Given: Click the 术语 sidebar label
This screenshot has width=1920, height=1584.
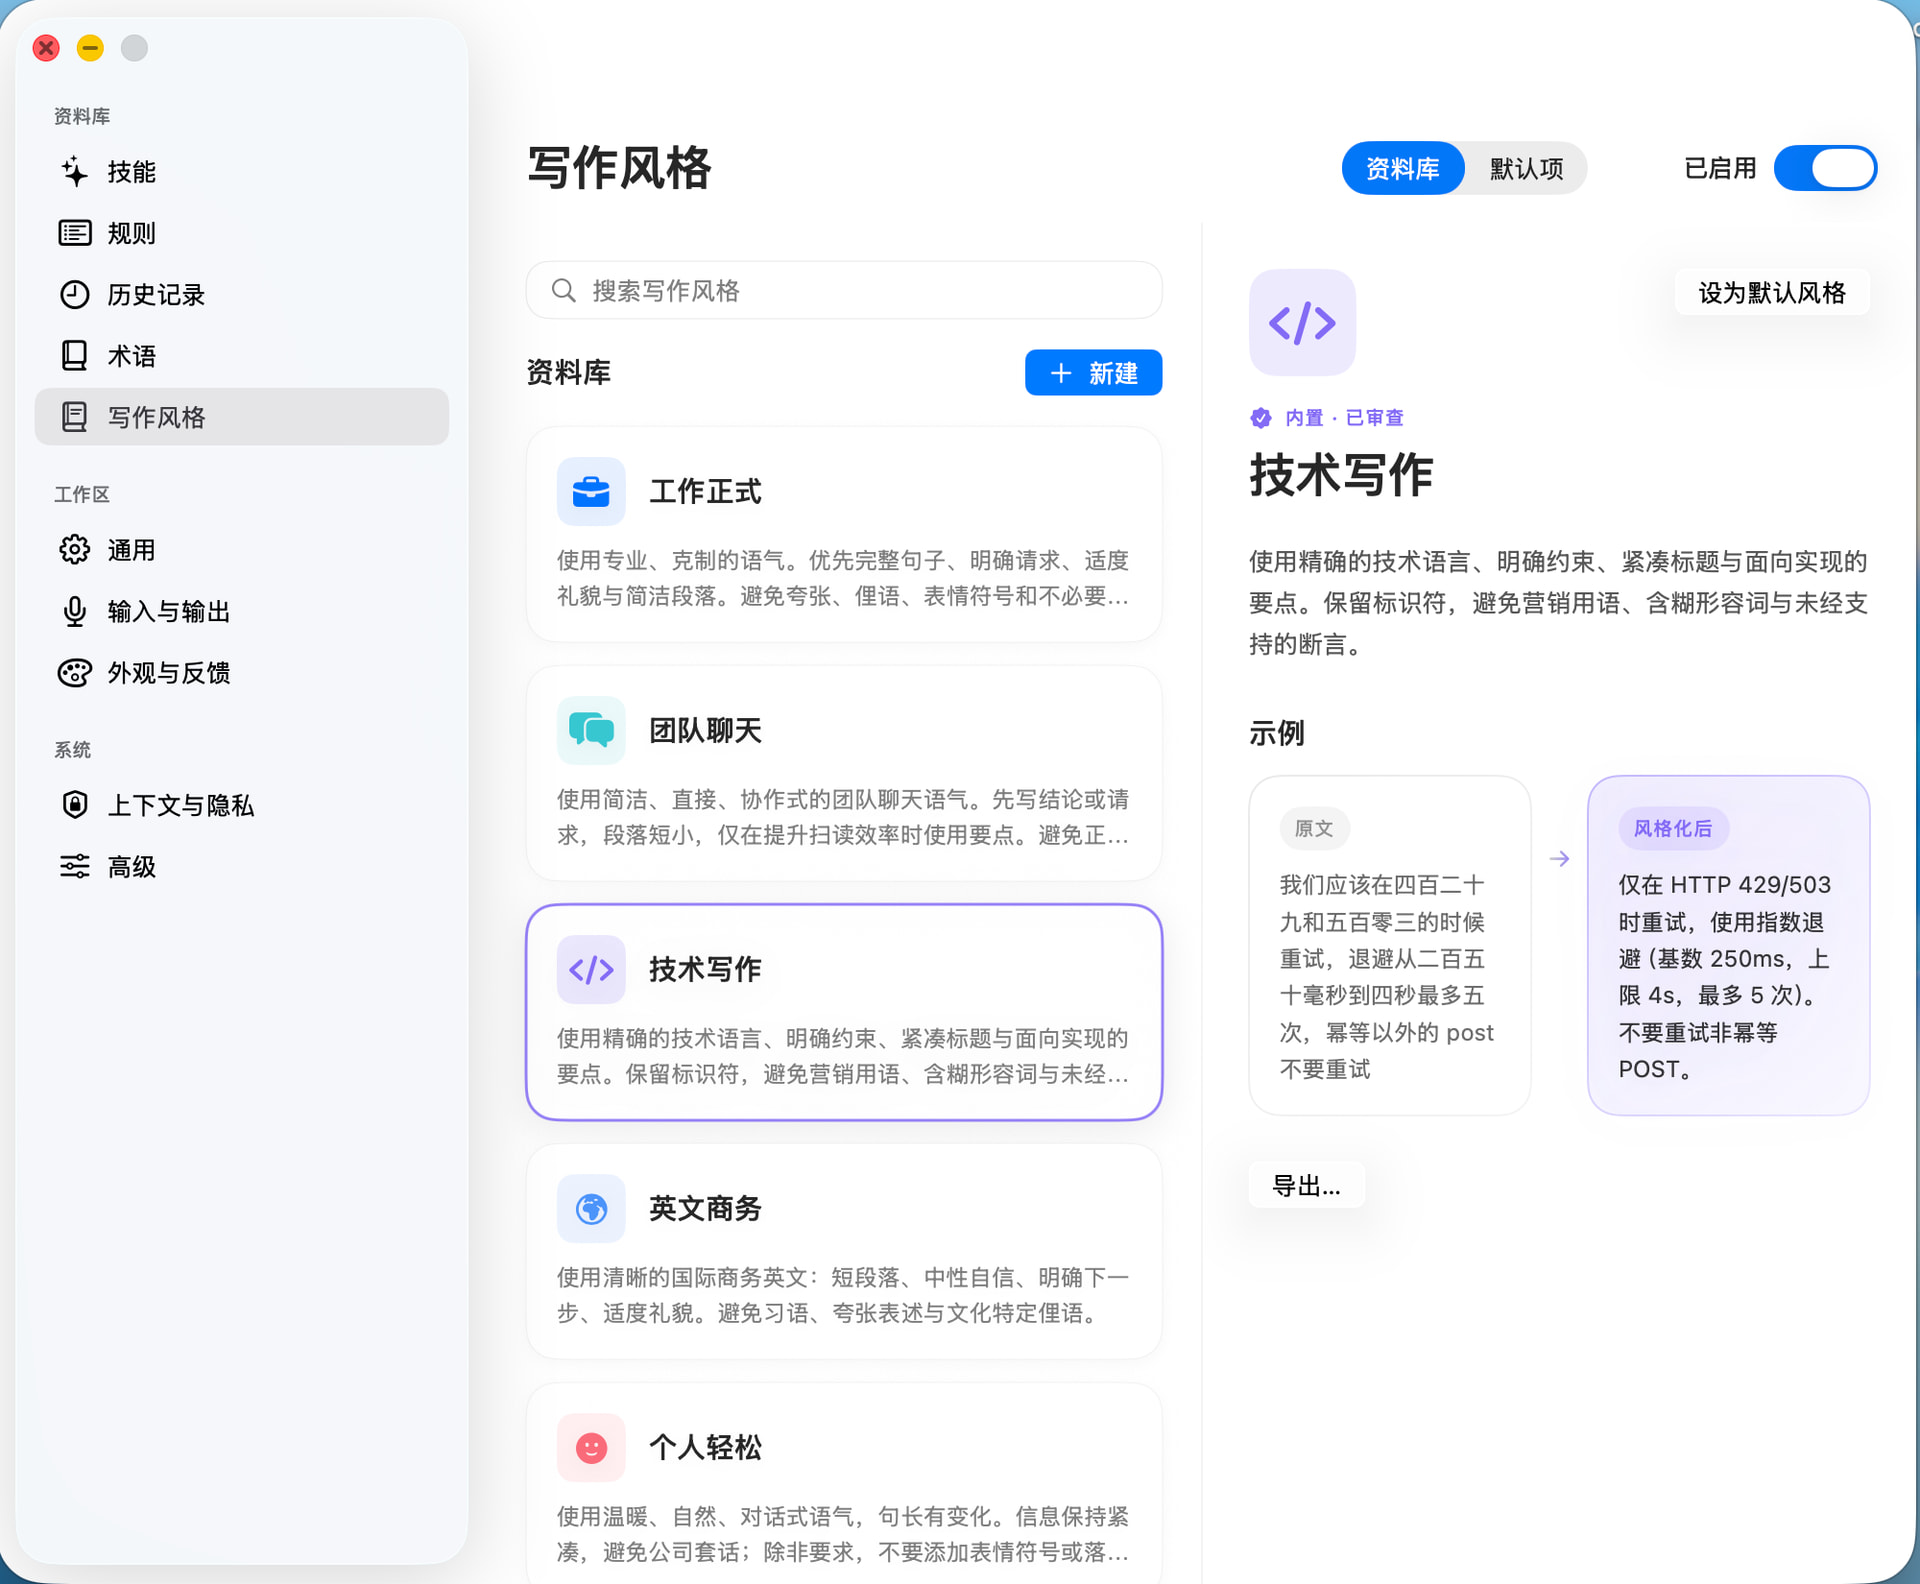Looking at the screenshot, I should [x=132, y=356].
